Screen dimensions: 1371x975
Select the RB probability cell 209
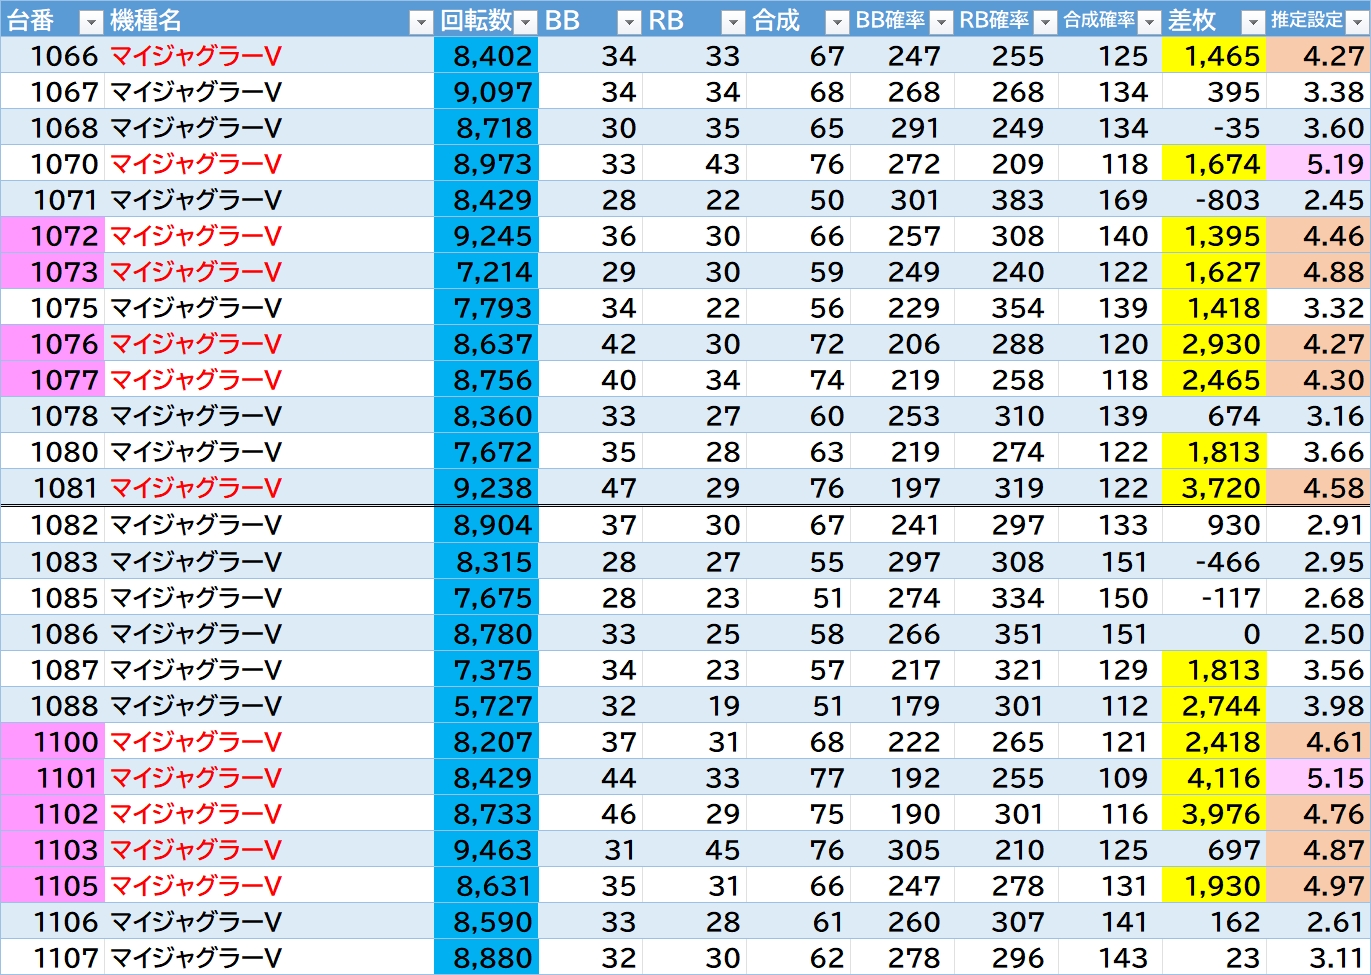point(1006,164)
